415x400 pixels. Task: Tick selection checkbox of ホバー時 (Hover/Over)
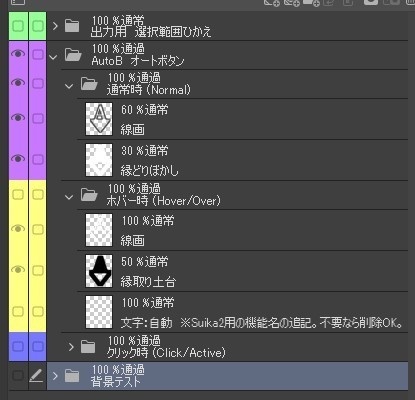coord(38,195)
